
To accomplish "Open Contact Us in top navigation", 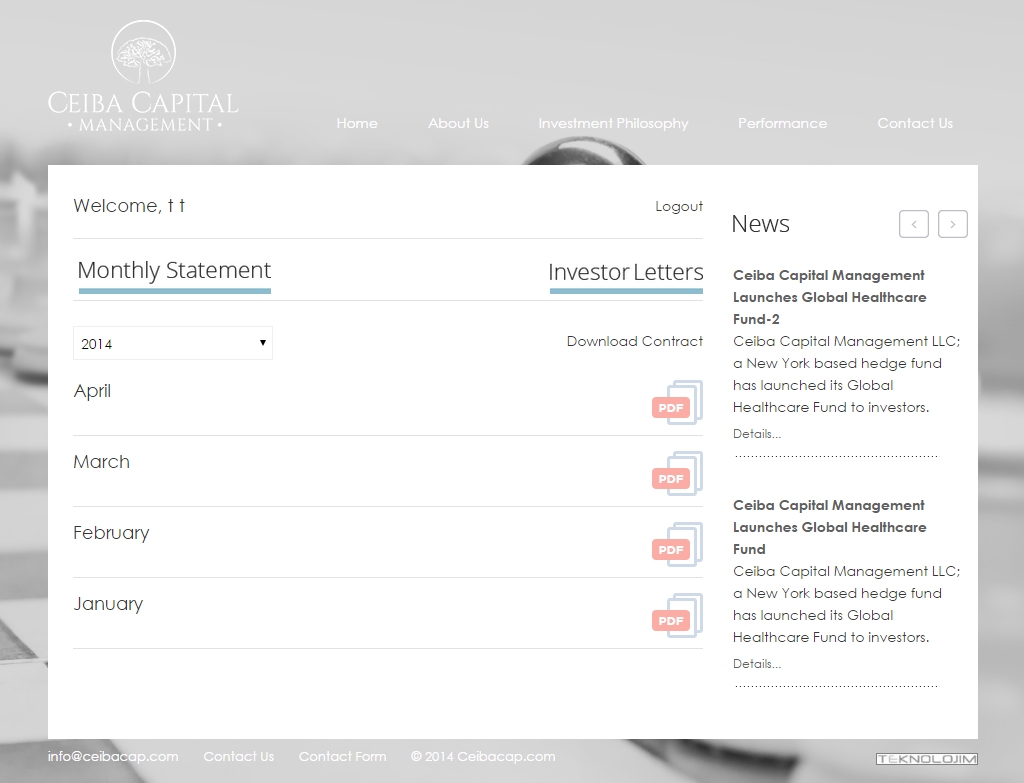I will click(x=915, y=123).
